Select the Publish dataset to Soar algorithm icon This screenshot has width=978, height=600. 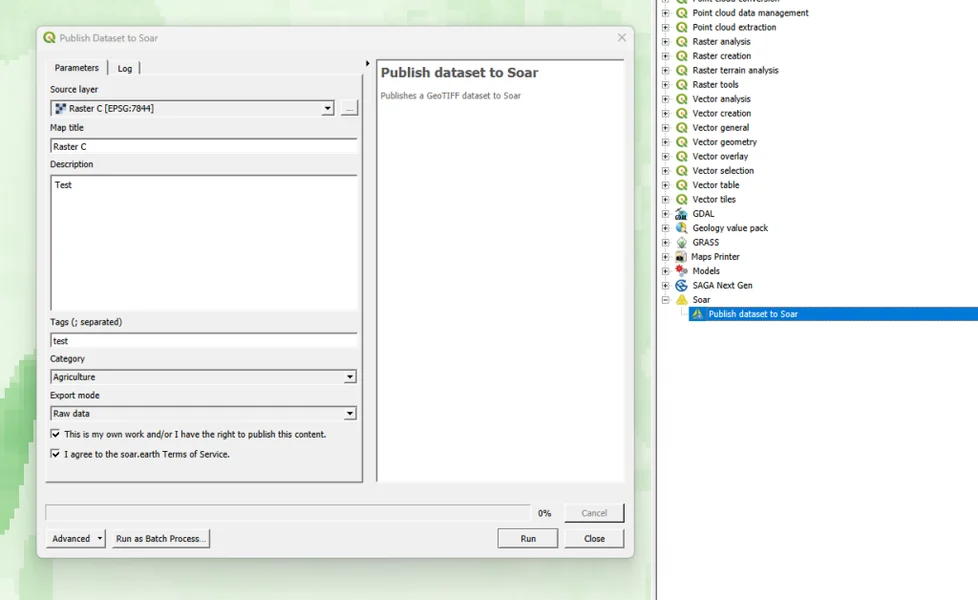pyautogui.click(x=695, y=313)
